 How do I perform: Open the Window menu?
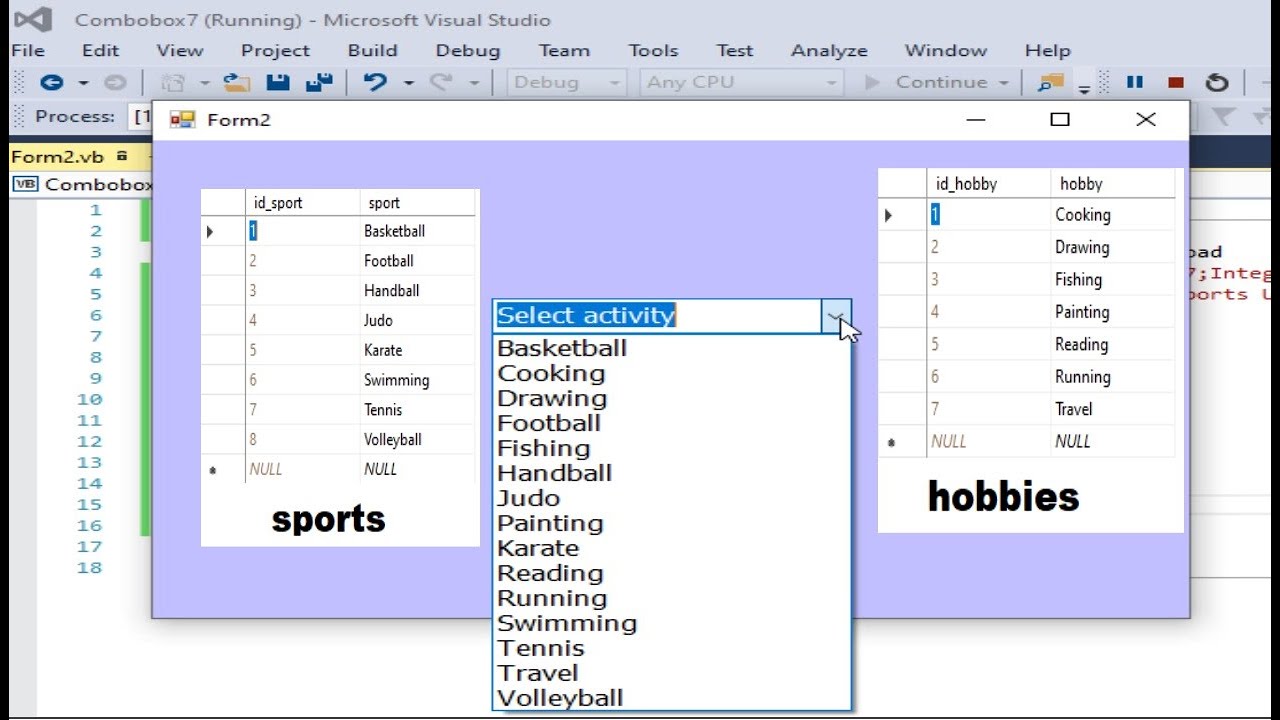(x=946, y=51)
